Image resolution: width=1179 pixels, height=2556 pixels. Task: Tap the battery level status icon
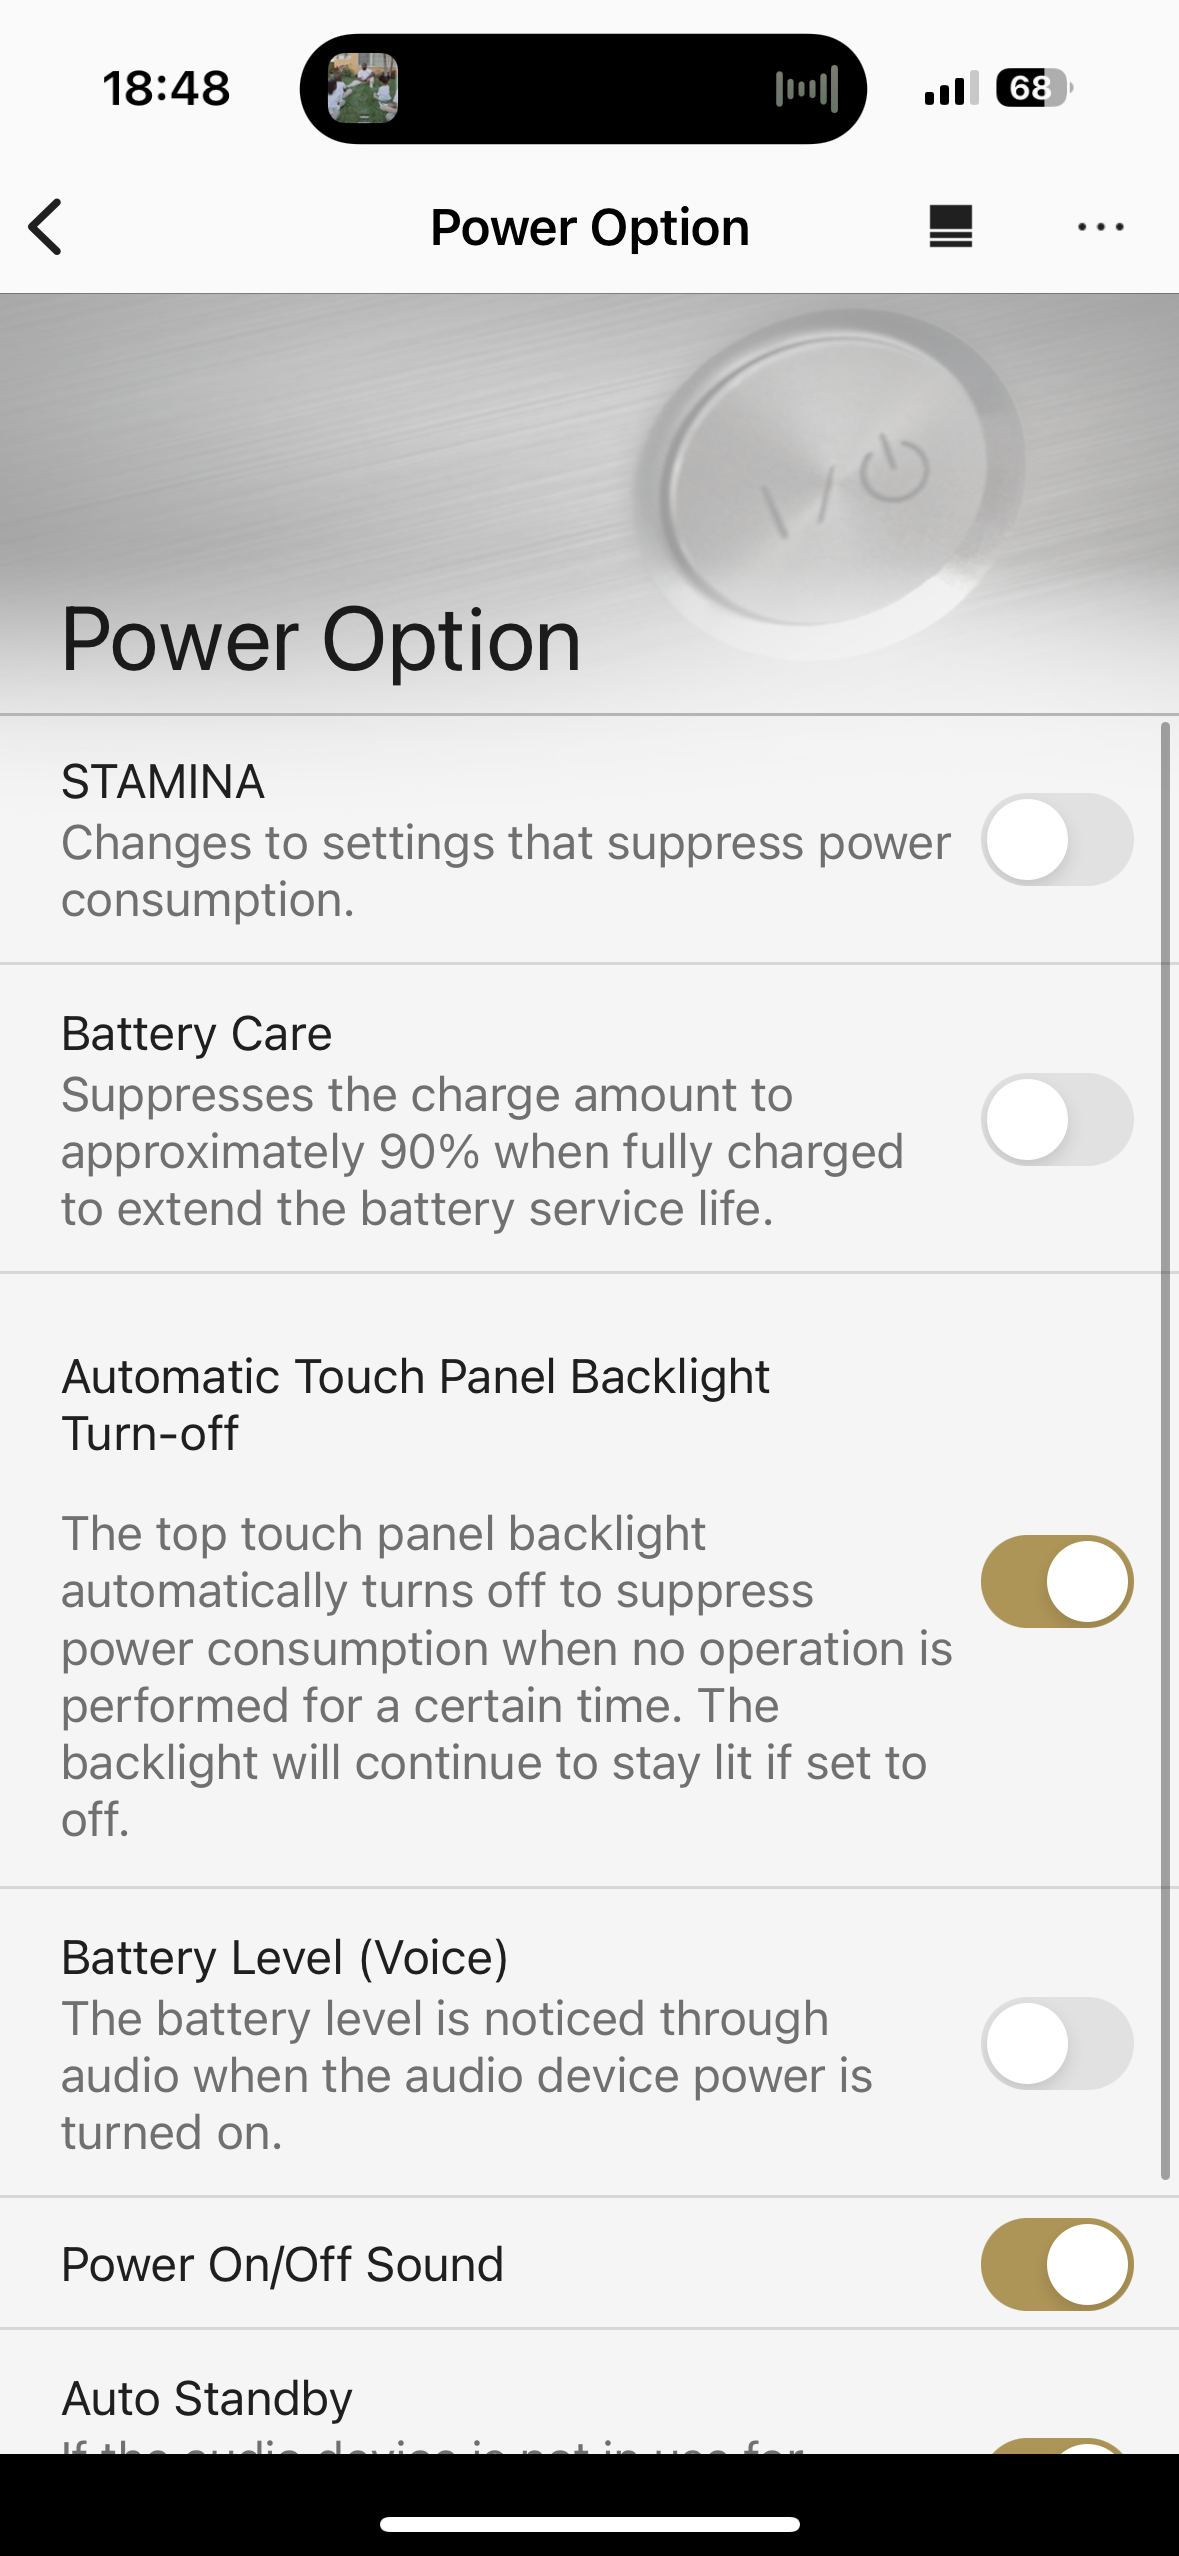(1034, 88)
